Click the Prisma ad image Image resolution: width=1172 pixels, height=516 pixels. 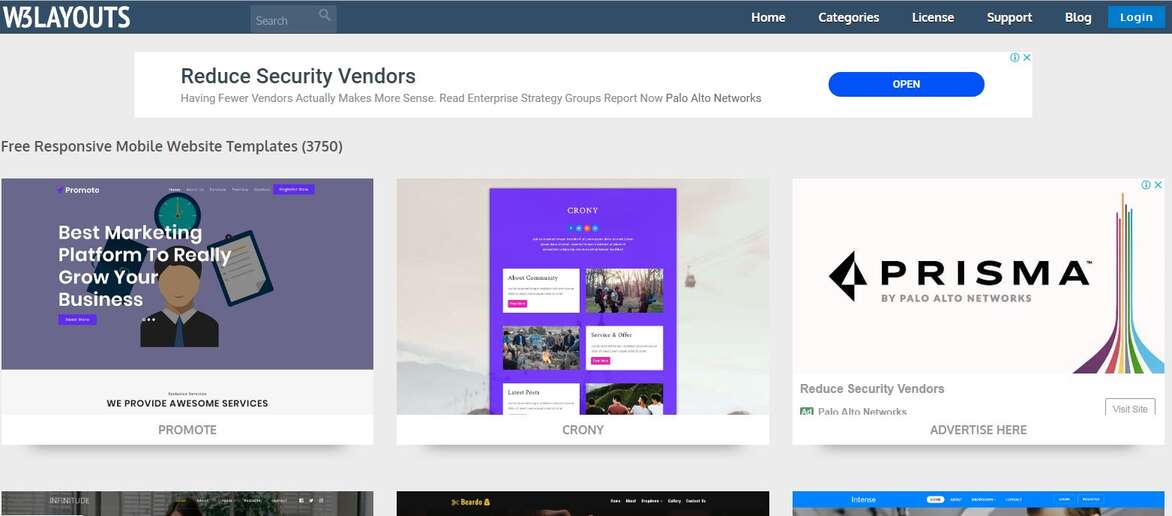978,277
